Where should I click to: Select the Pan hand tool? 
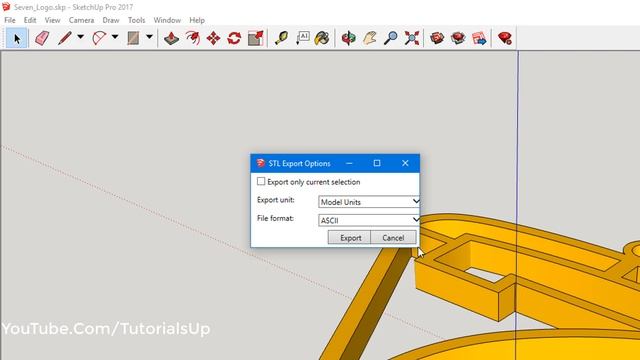370,38
